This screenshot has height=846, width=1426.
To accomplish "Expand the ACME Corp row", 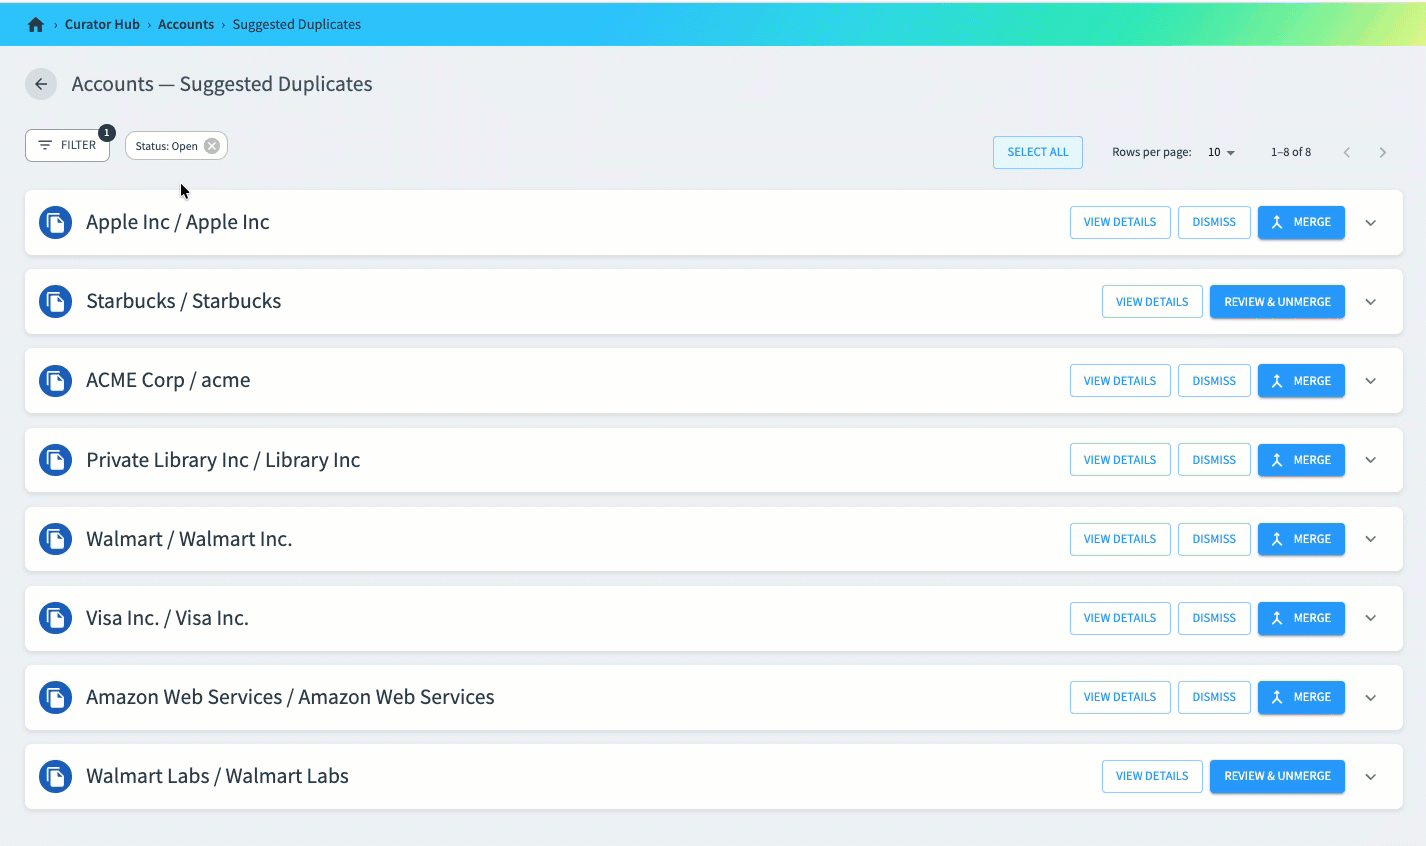I will click(1371, 380).
